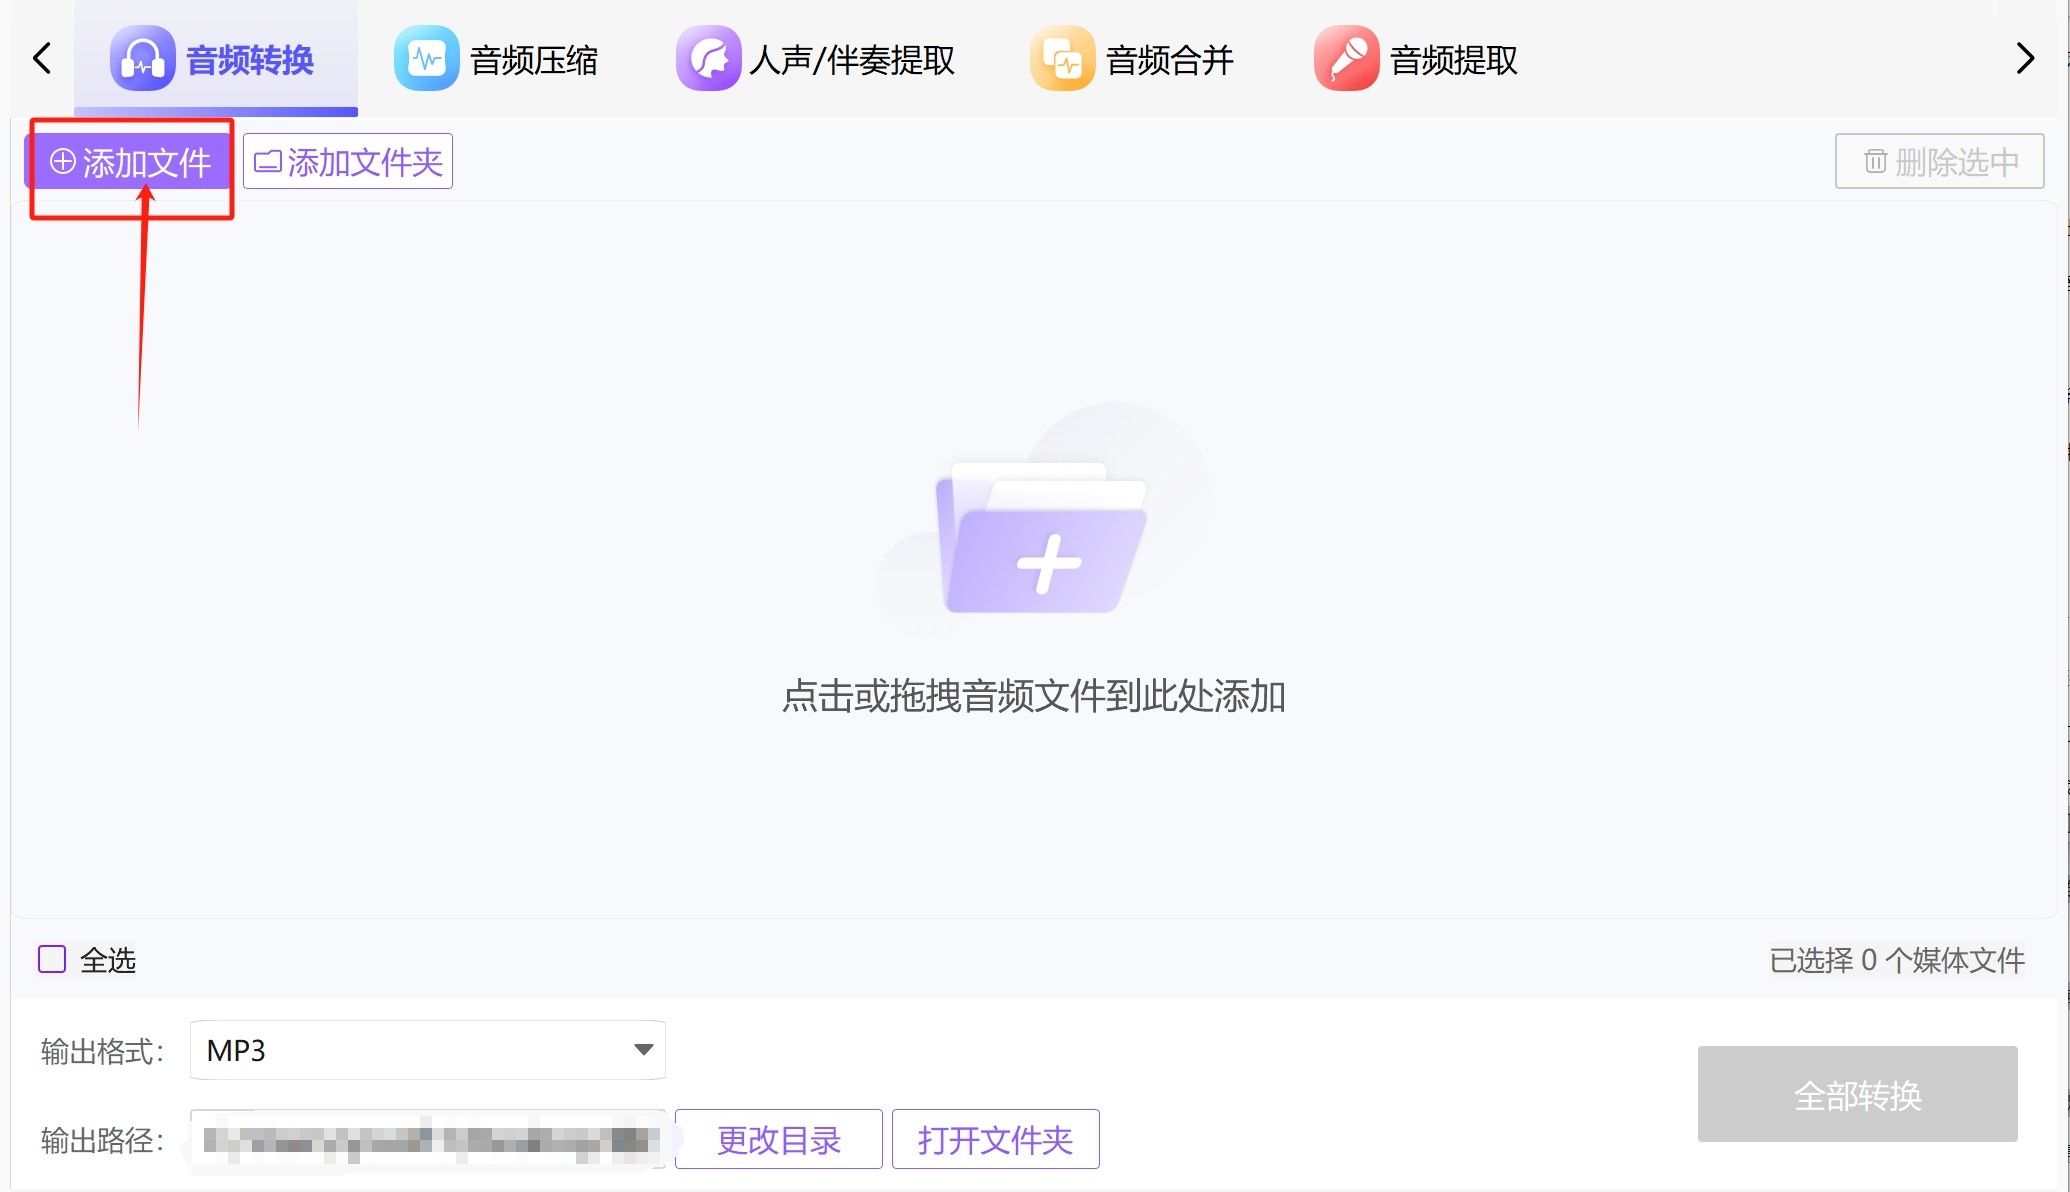This screenshot has height=1192, width=2070.
Task: Click the 打开文件夹 button
Action: 995,1139
